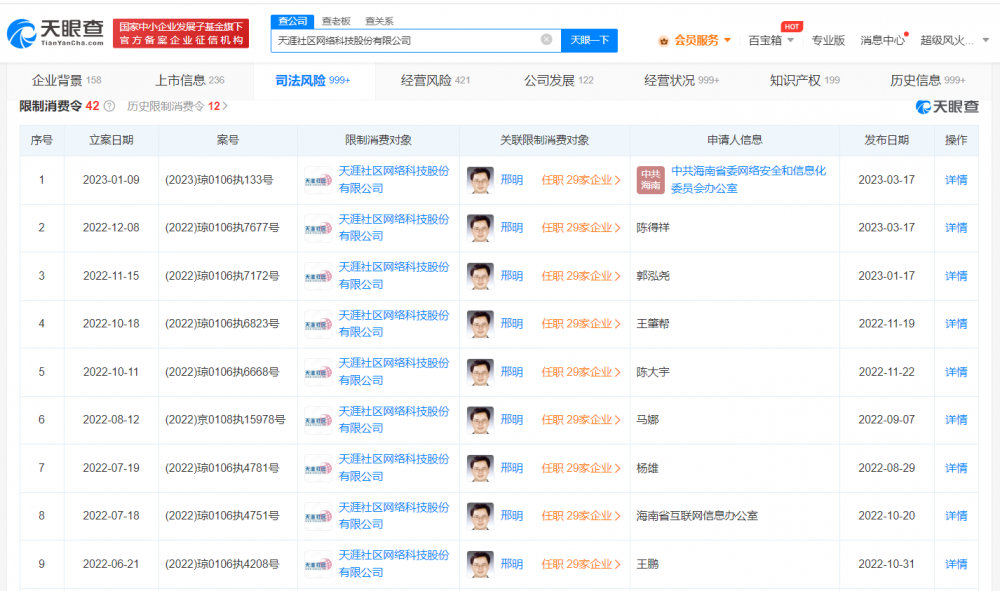
Task: Open 详情 for case 京0108执15978号
Action: tap(955, 420)
